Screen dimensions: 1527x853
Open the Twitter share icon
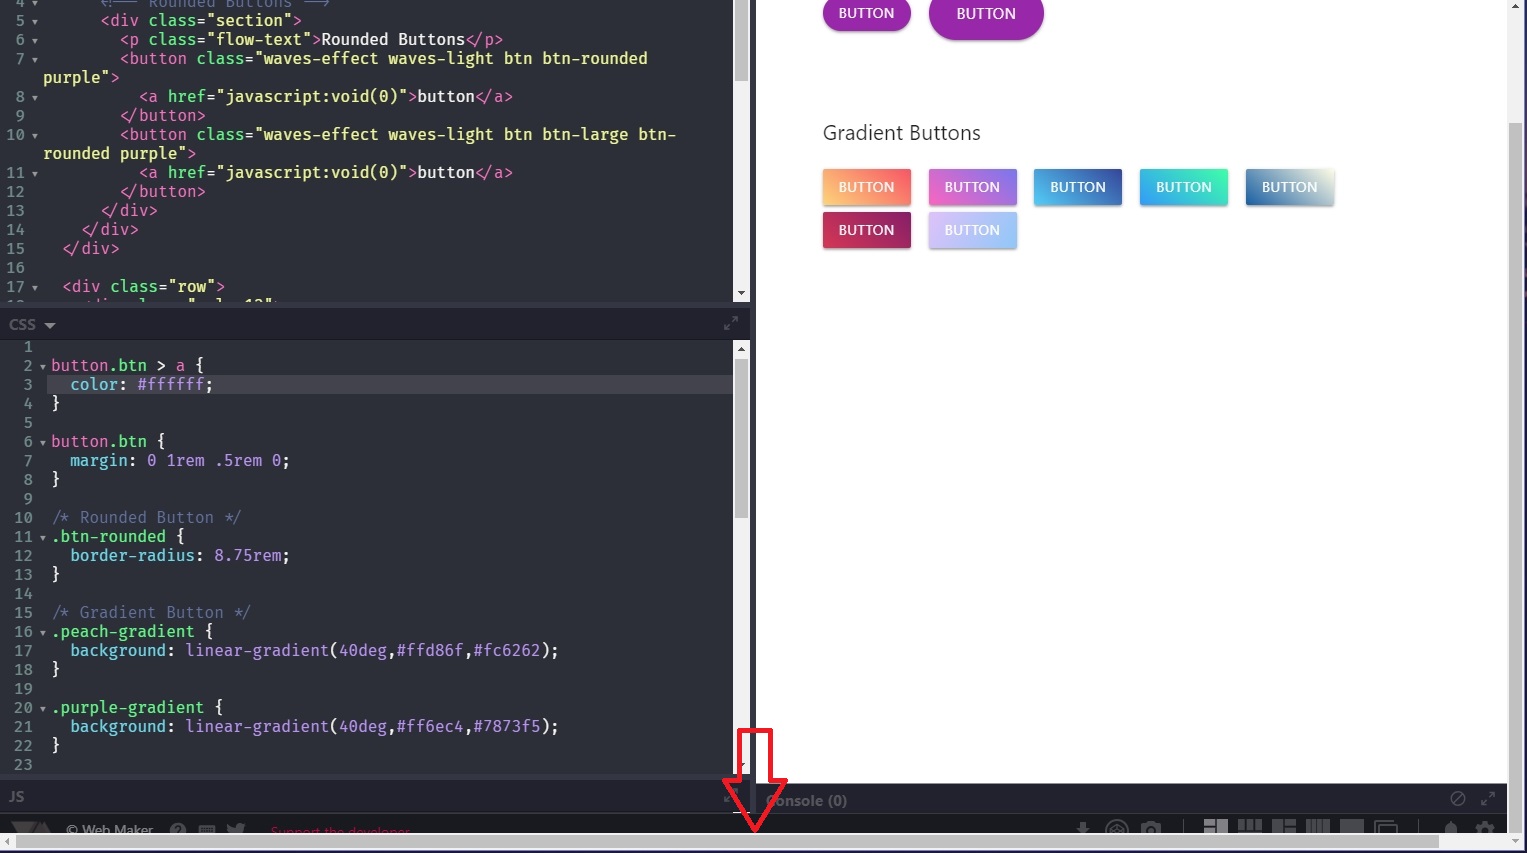[236, 829]
